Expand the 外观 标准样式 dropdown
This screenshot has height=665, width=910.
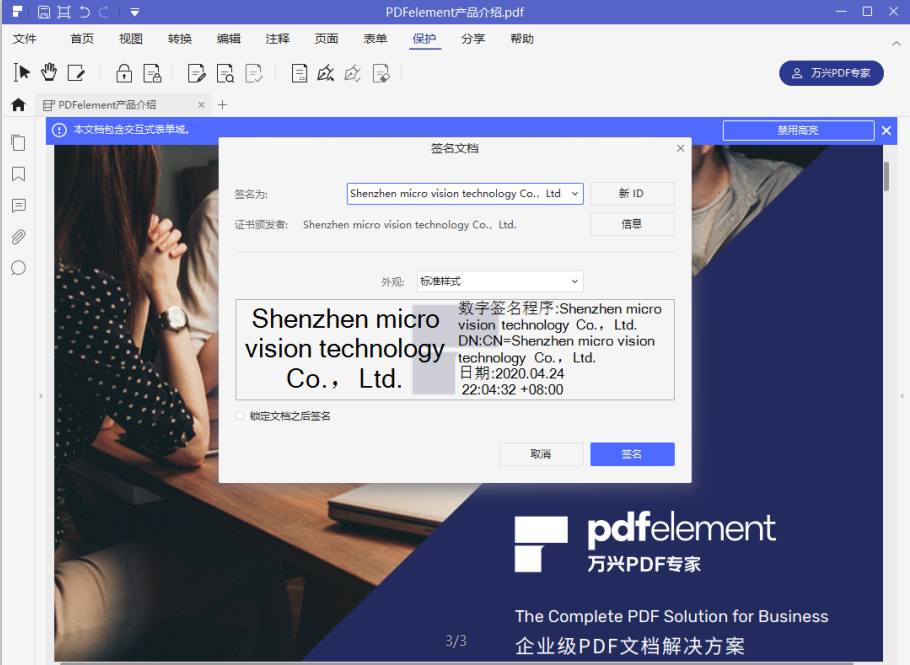click(574, 282)
